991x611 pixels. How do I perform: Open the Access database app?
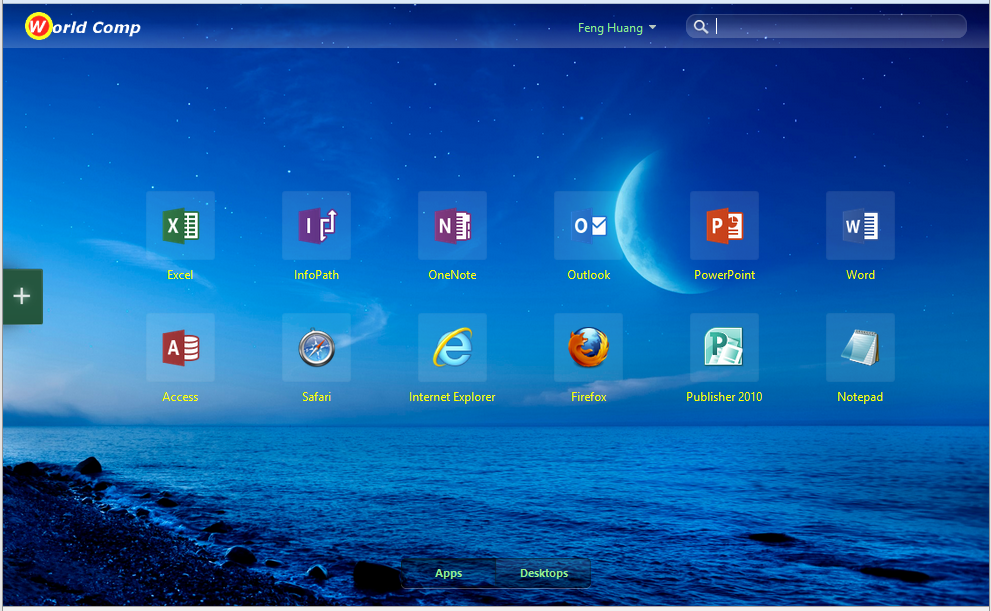pyautogui.click(x=180, y=348)
